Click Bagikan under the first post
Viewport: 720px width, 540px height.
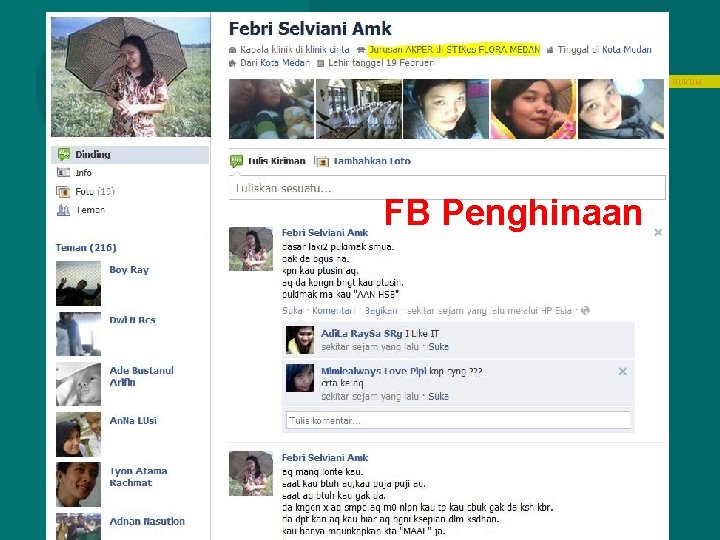381,311
